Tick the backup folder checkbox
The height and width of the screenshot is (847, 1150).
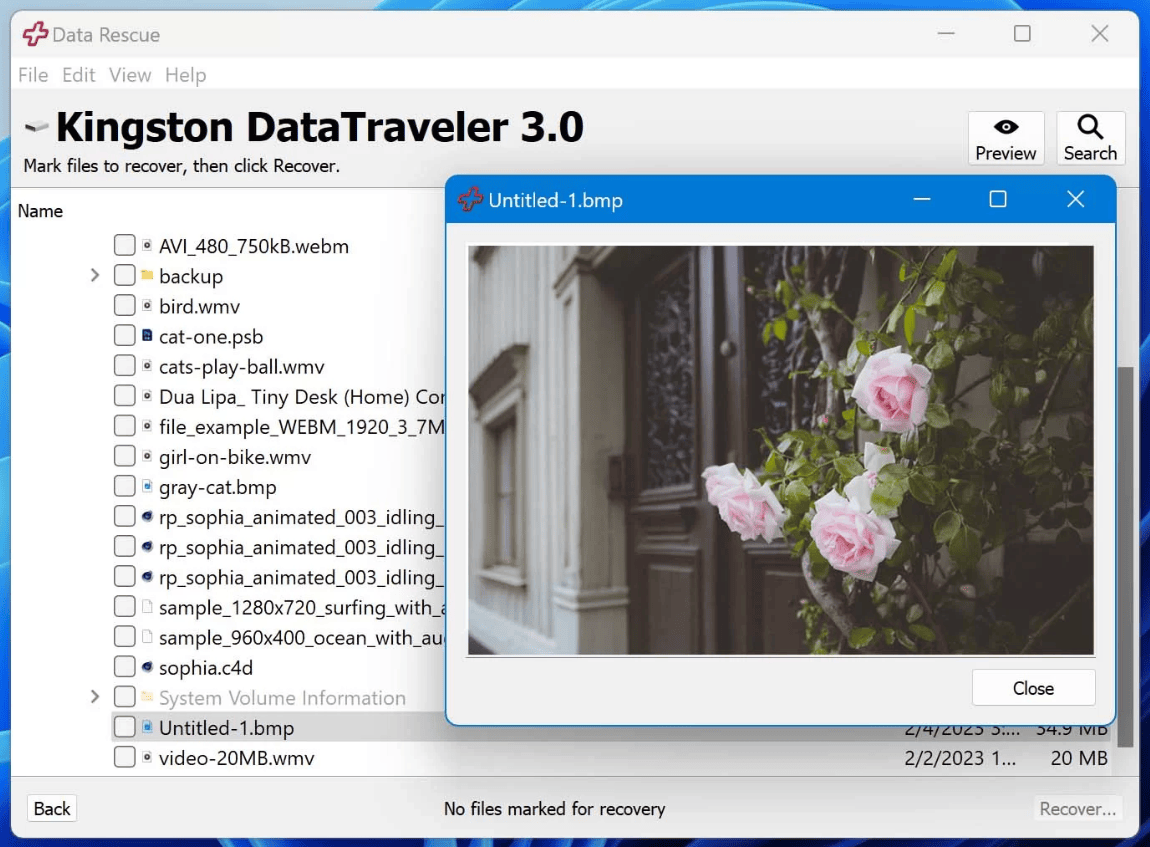[125, 275]
